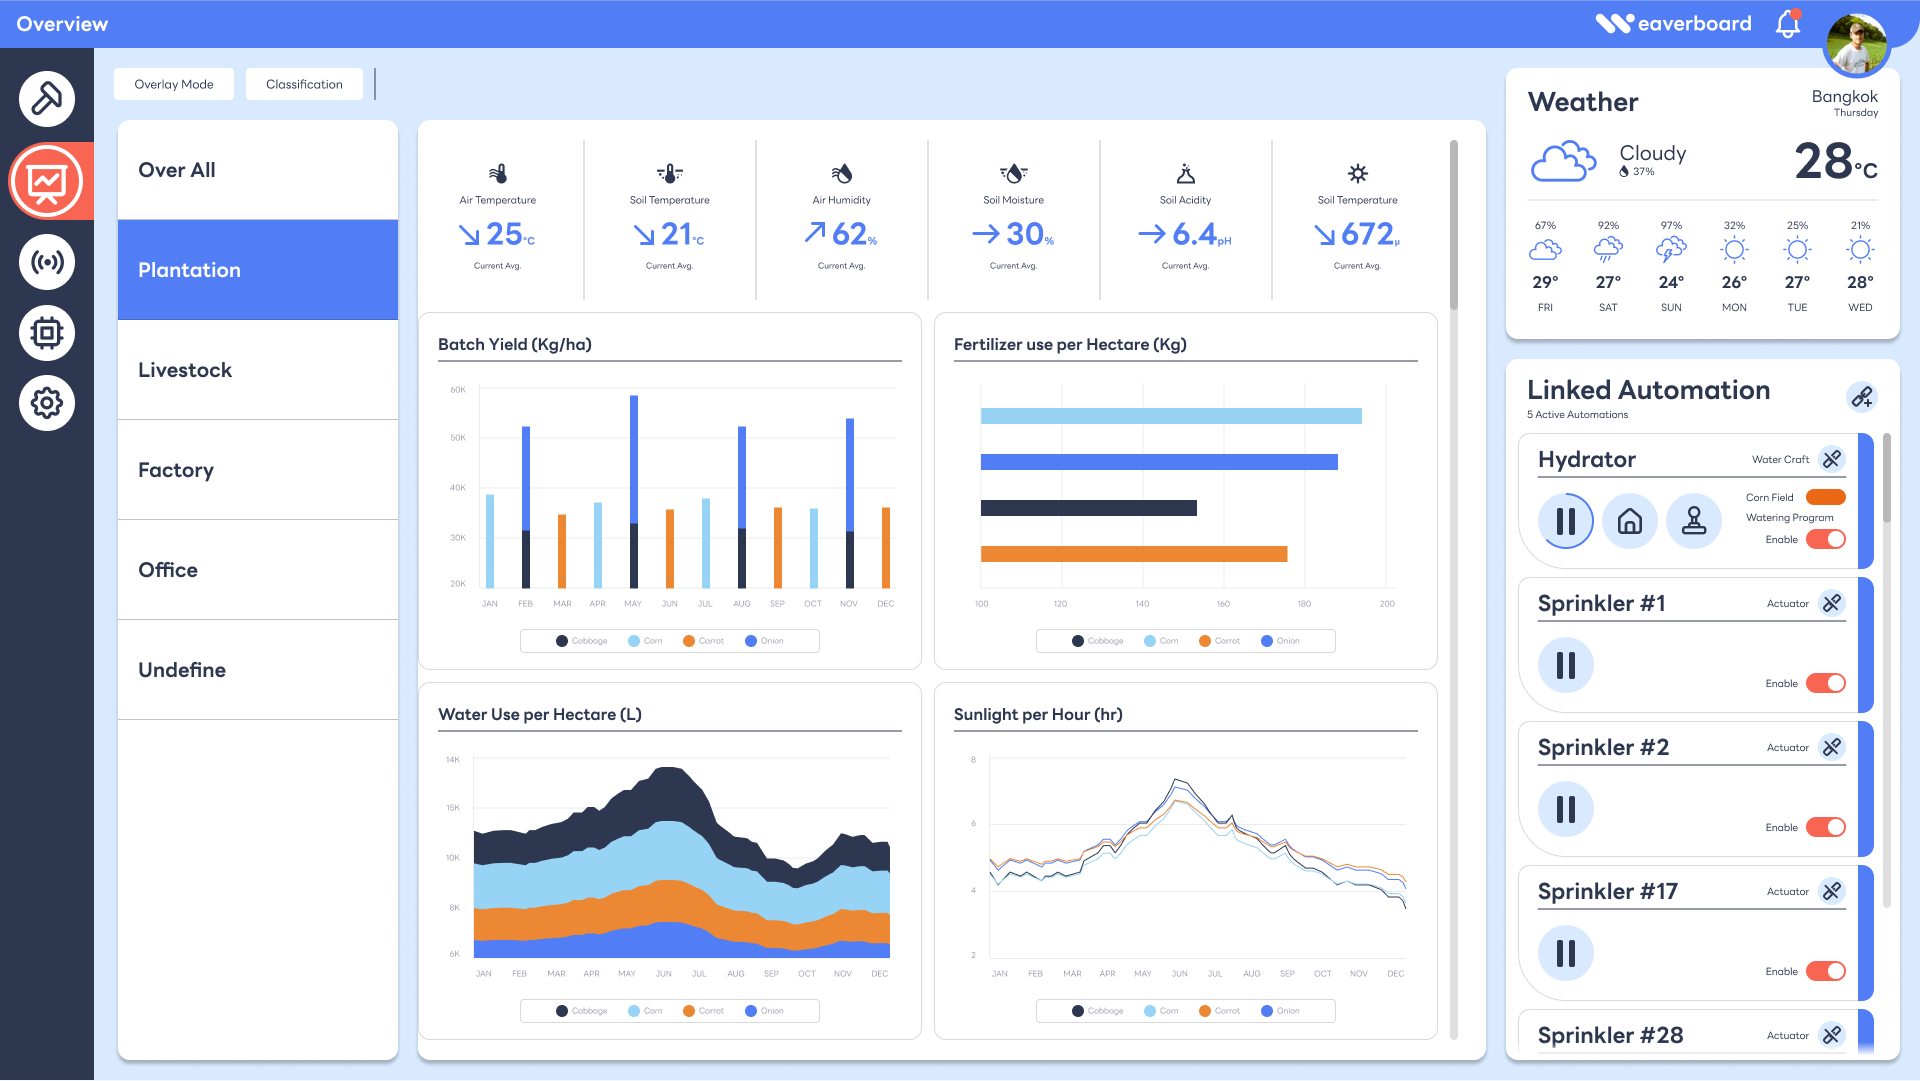Open the chip hardware sidebar icon
The image size is (1920, 1081).
47,333
